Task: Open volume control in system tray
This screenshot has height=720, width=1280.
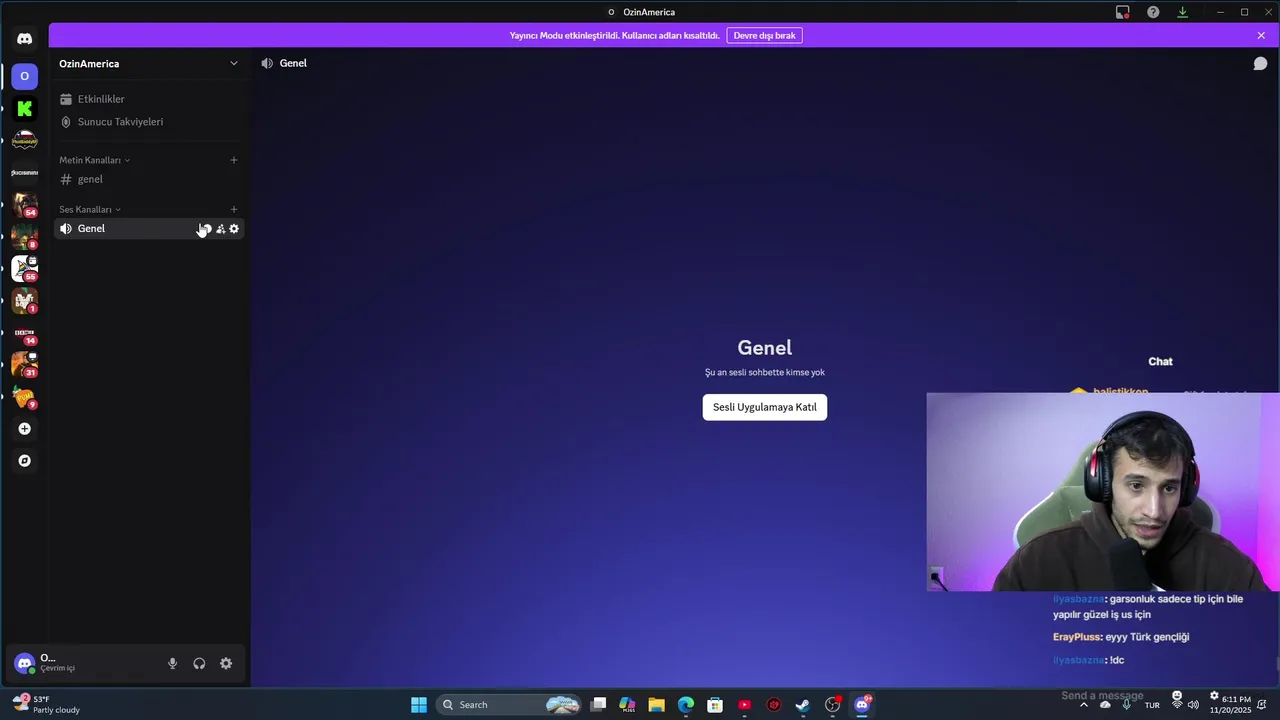Action: coord(1193,705)
